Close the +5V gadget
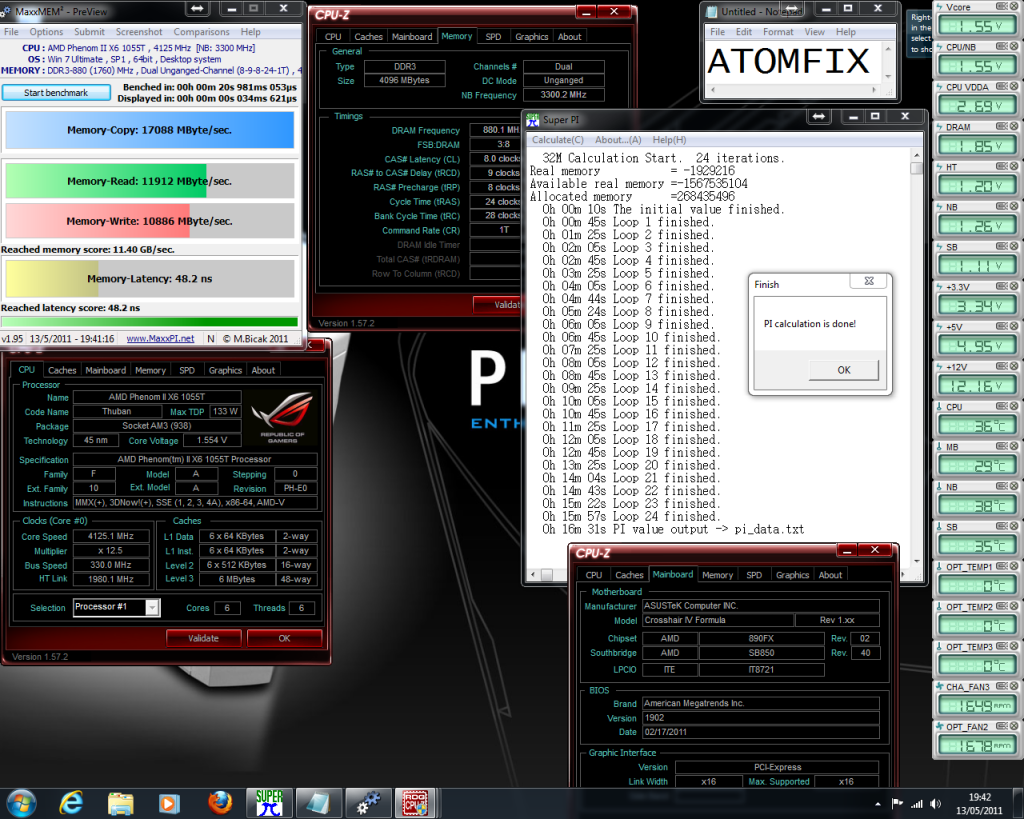This screenshot has height=819, width=1024. click(x=1014, y=327)
